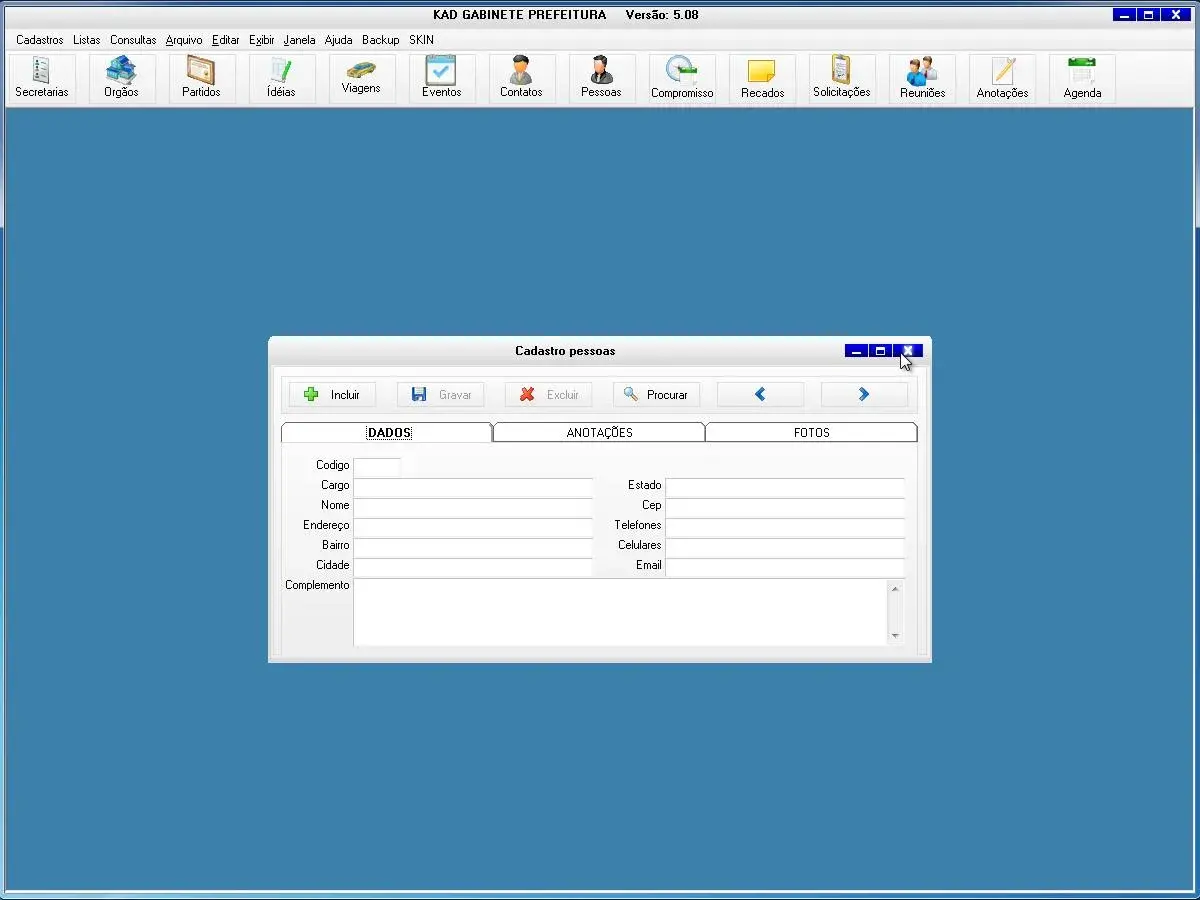Open the Backup menu
This screenshot has height=900, width=1200.
coord(380,40)
